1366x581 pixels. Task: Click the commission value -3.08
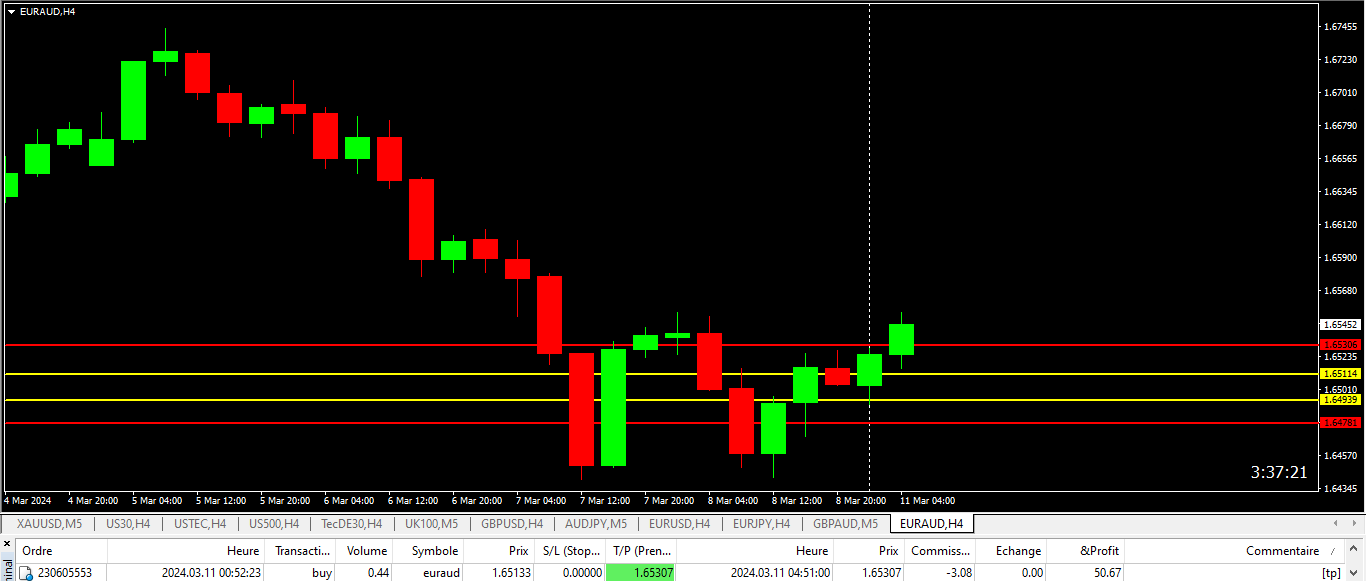click(957, 573)
